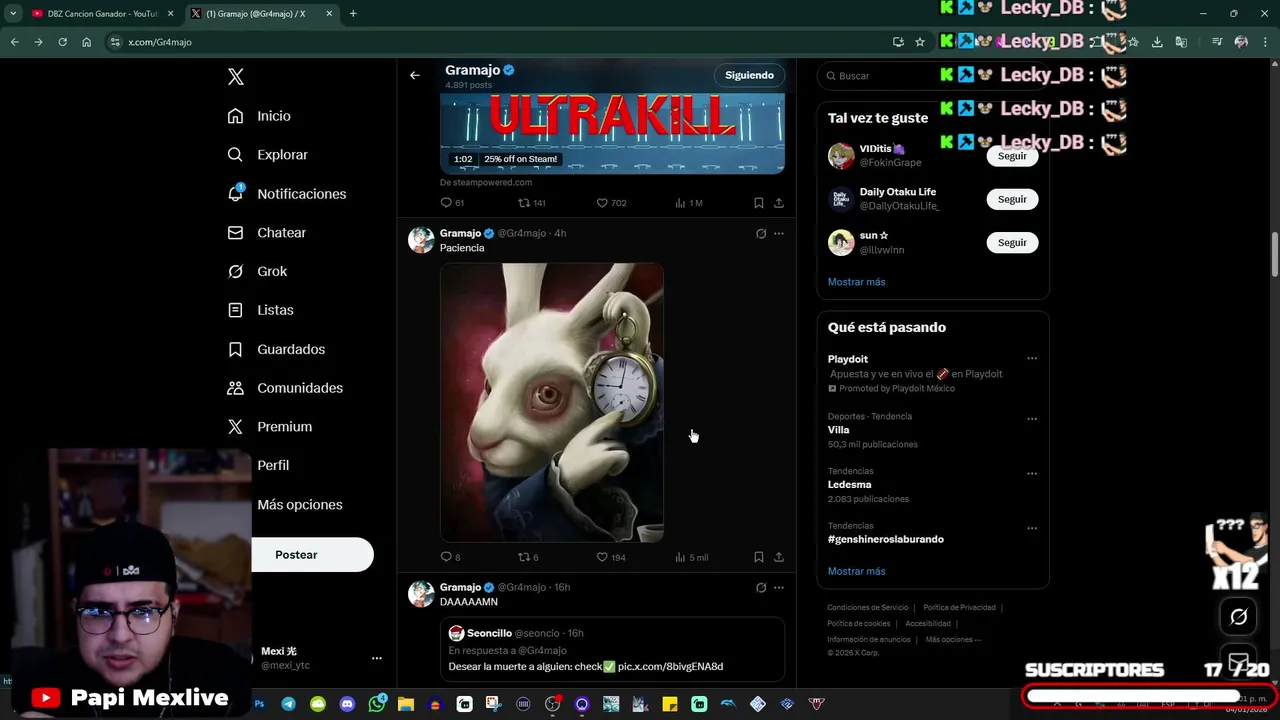Image resolution: width=1280 pixels, height=720 pixels.
Task: Open Premium page
Action: click(x=269, y=426)
